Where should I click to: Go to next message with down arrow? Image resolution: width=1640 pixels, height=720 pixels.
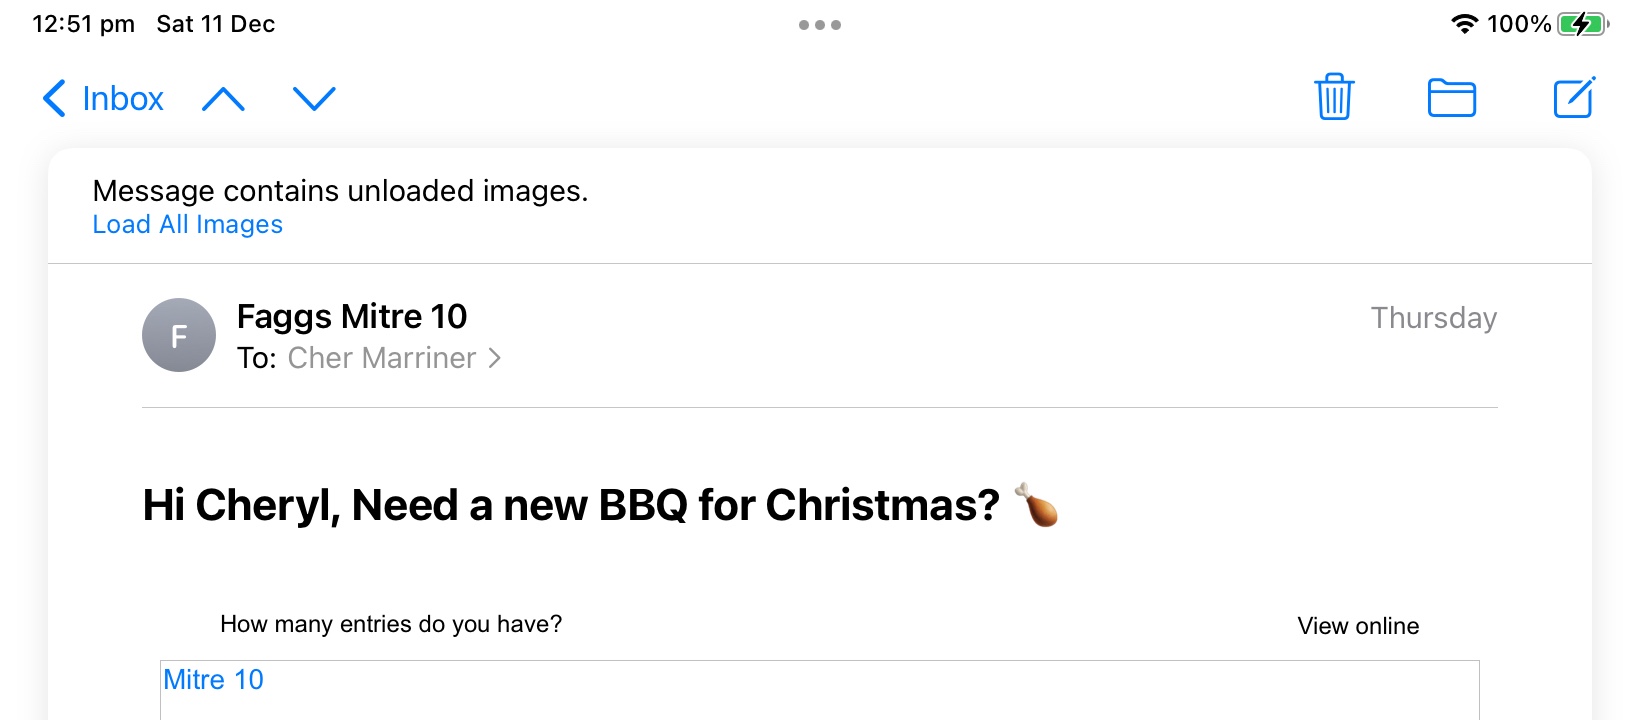[x=314, y=98]
